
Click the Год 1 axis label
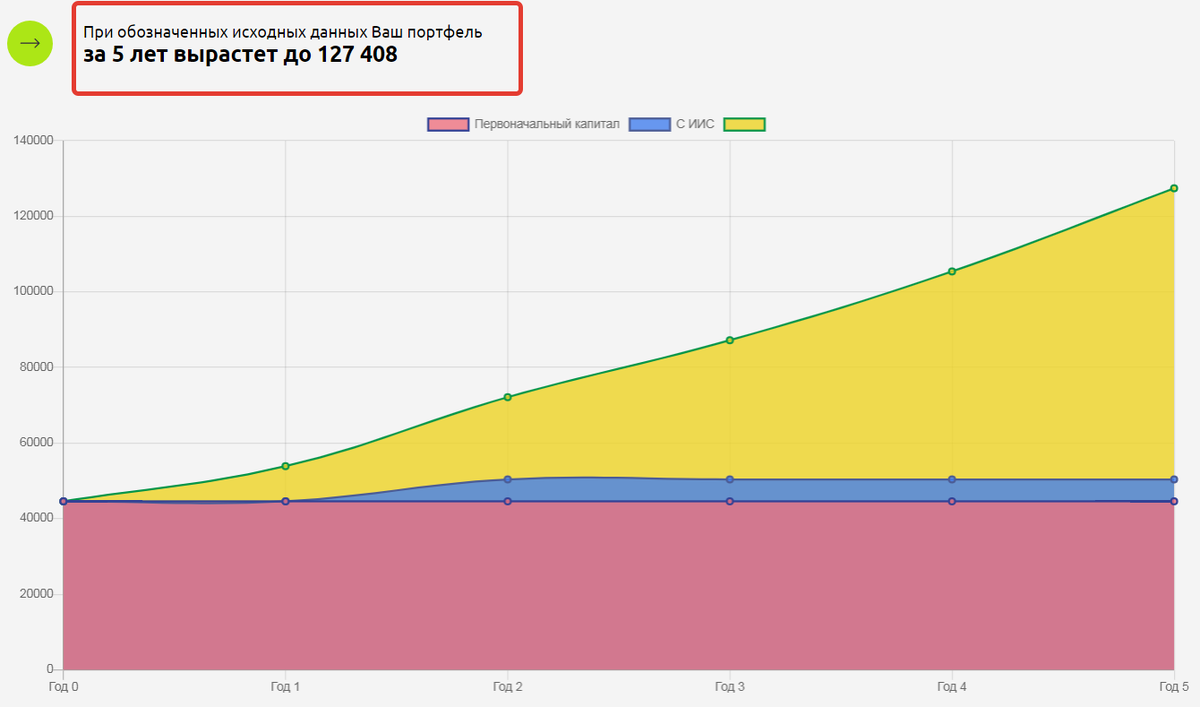[286, 687]
